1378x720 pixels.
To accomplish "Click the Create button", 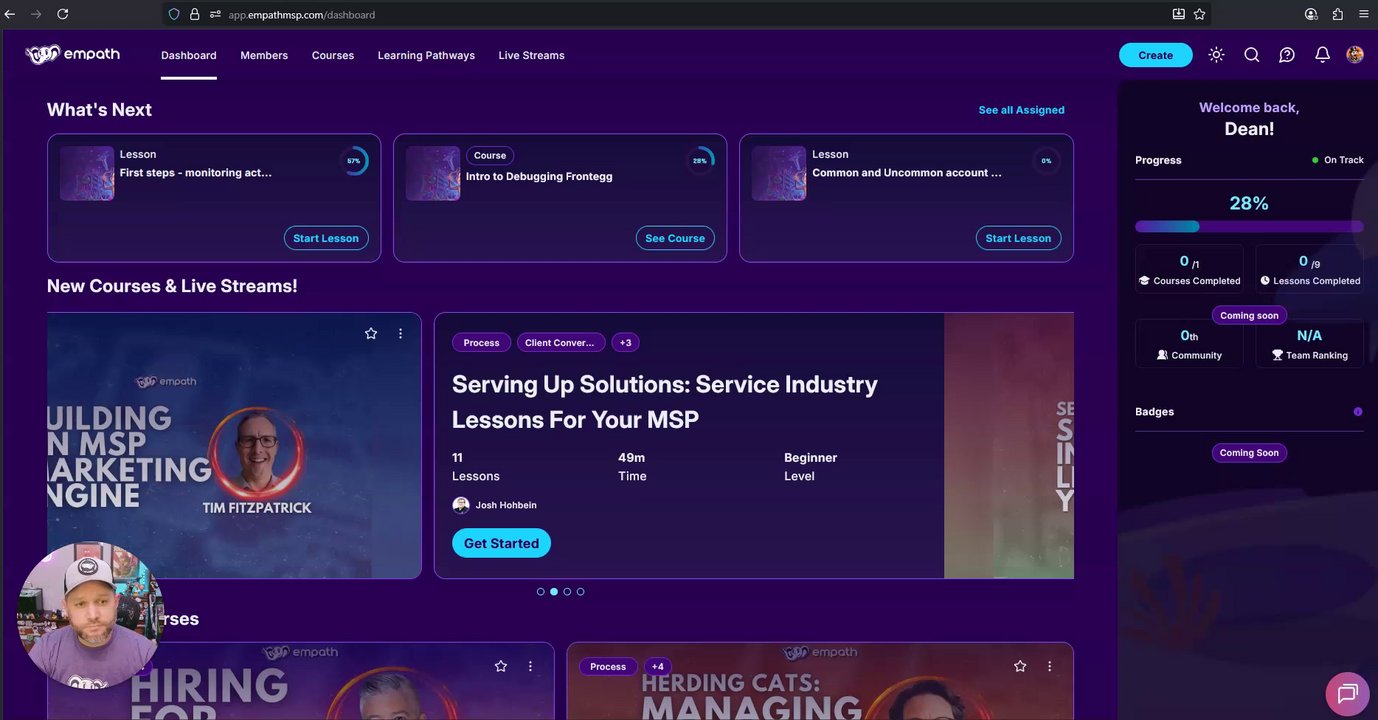I will tap(1155, 55).
